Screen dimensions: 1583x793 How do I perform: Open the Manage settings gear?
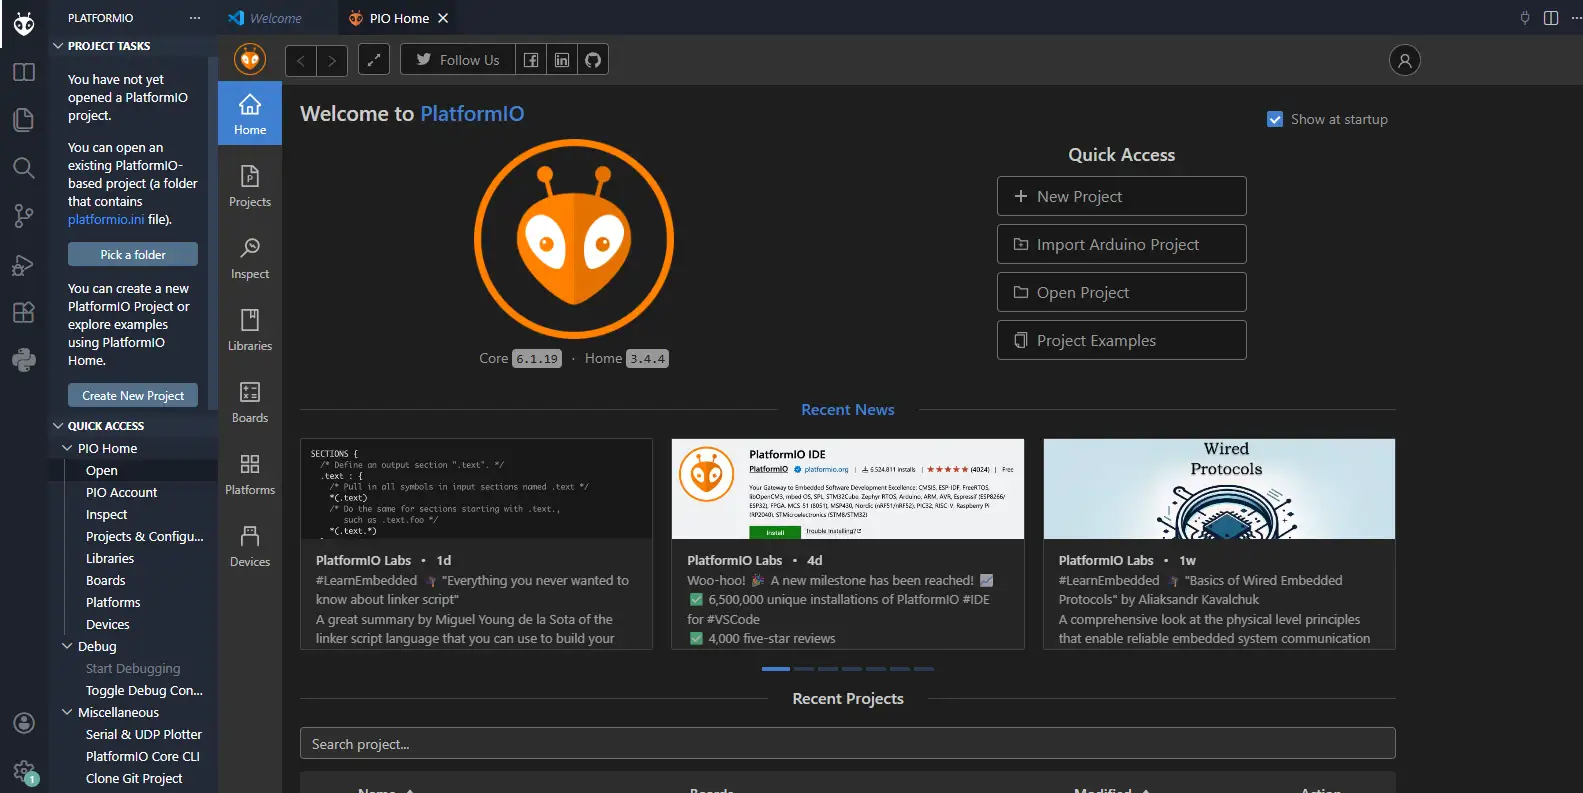[24, 771]
